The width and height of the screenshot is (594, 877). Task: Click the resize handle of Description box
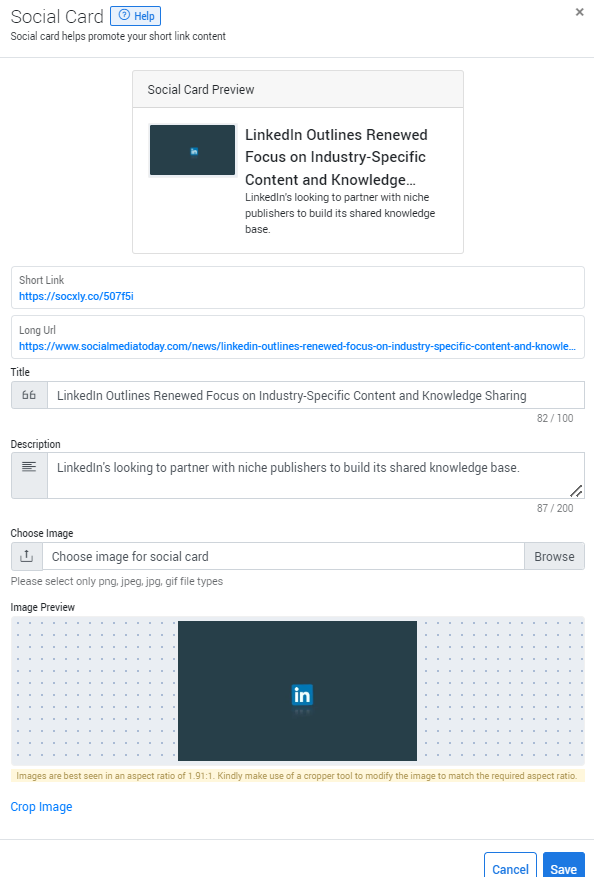pyautogui.click(x=576, y=491)
